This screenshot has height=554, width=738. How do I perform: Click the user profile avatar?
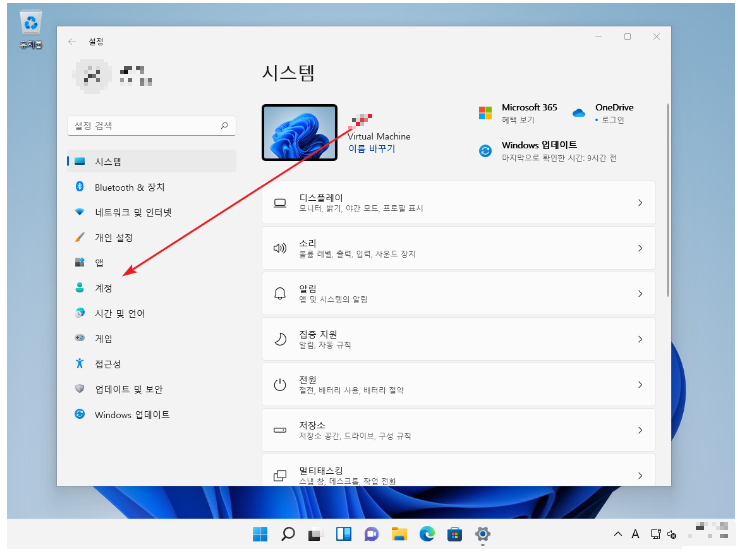coord(92,76)
